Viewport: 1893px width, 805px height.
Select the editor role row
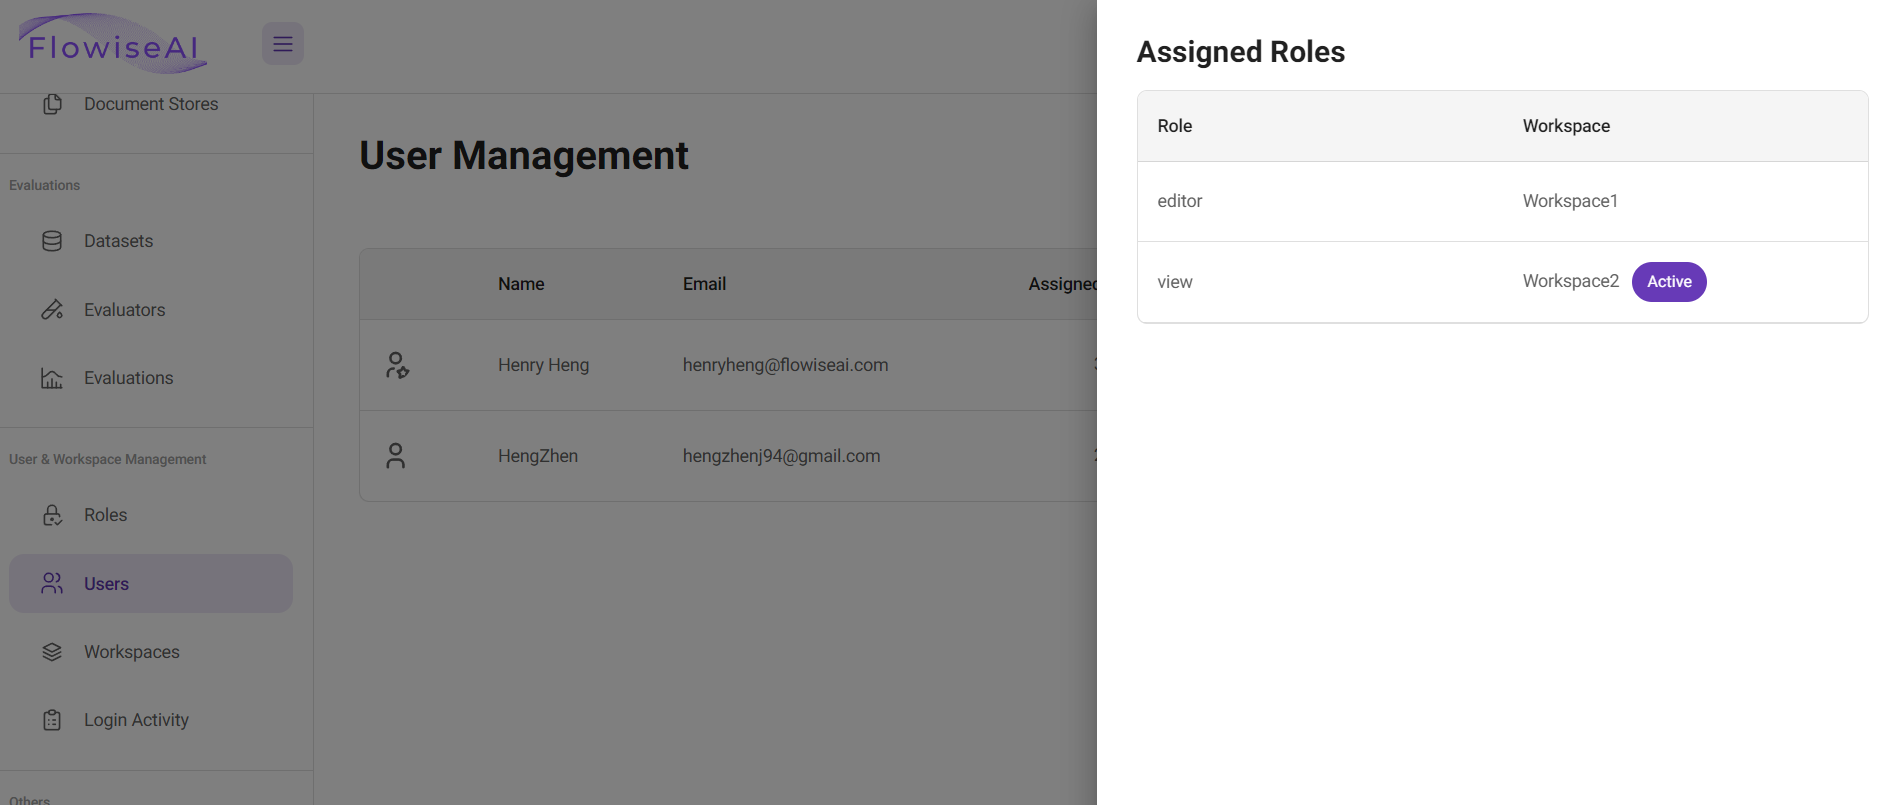coord(1180,201)
